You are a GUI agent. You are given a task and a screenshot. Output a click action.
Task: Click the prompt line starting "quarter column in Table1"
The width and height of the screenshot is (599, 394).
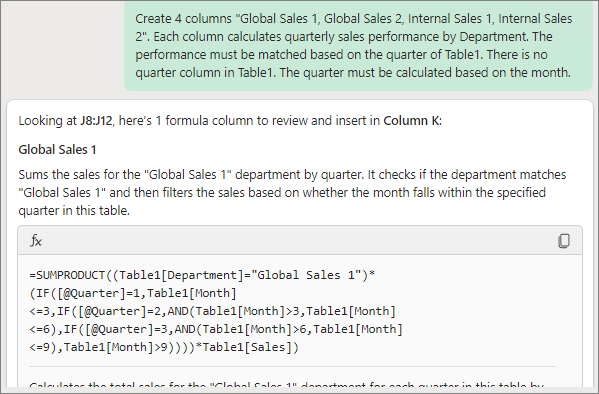(353, 73)
